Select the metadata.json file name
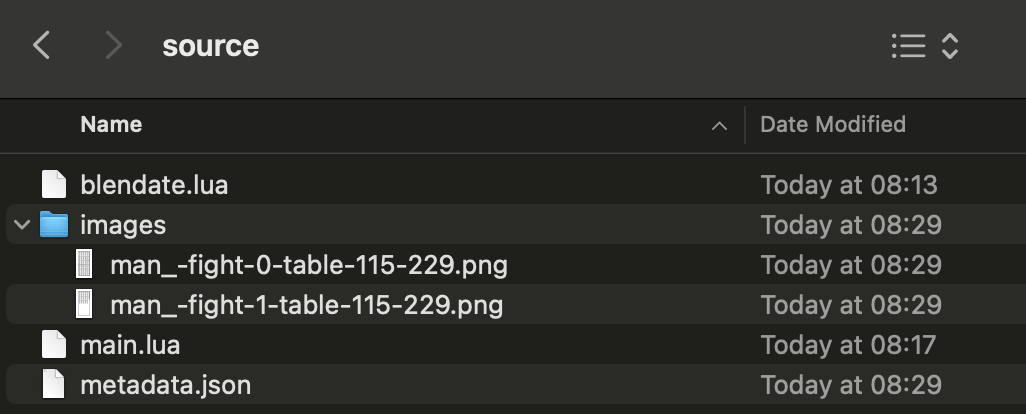The height and width of the screenshot is (414, 1026). (166, 385)
